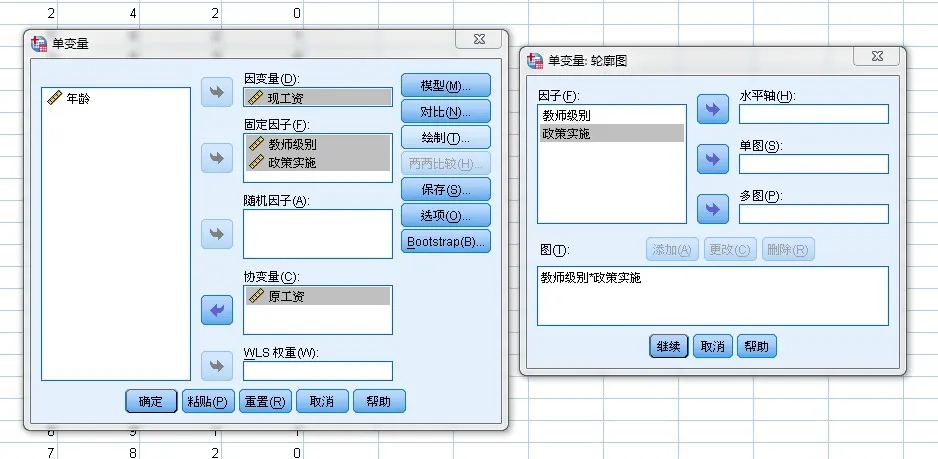
Task: Click the ruler icon next to 现工资
Action: pos(256,98)
